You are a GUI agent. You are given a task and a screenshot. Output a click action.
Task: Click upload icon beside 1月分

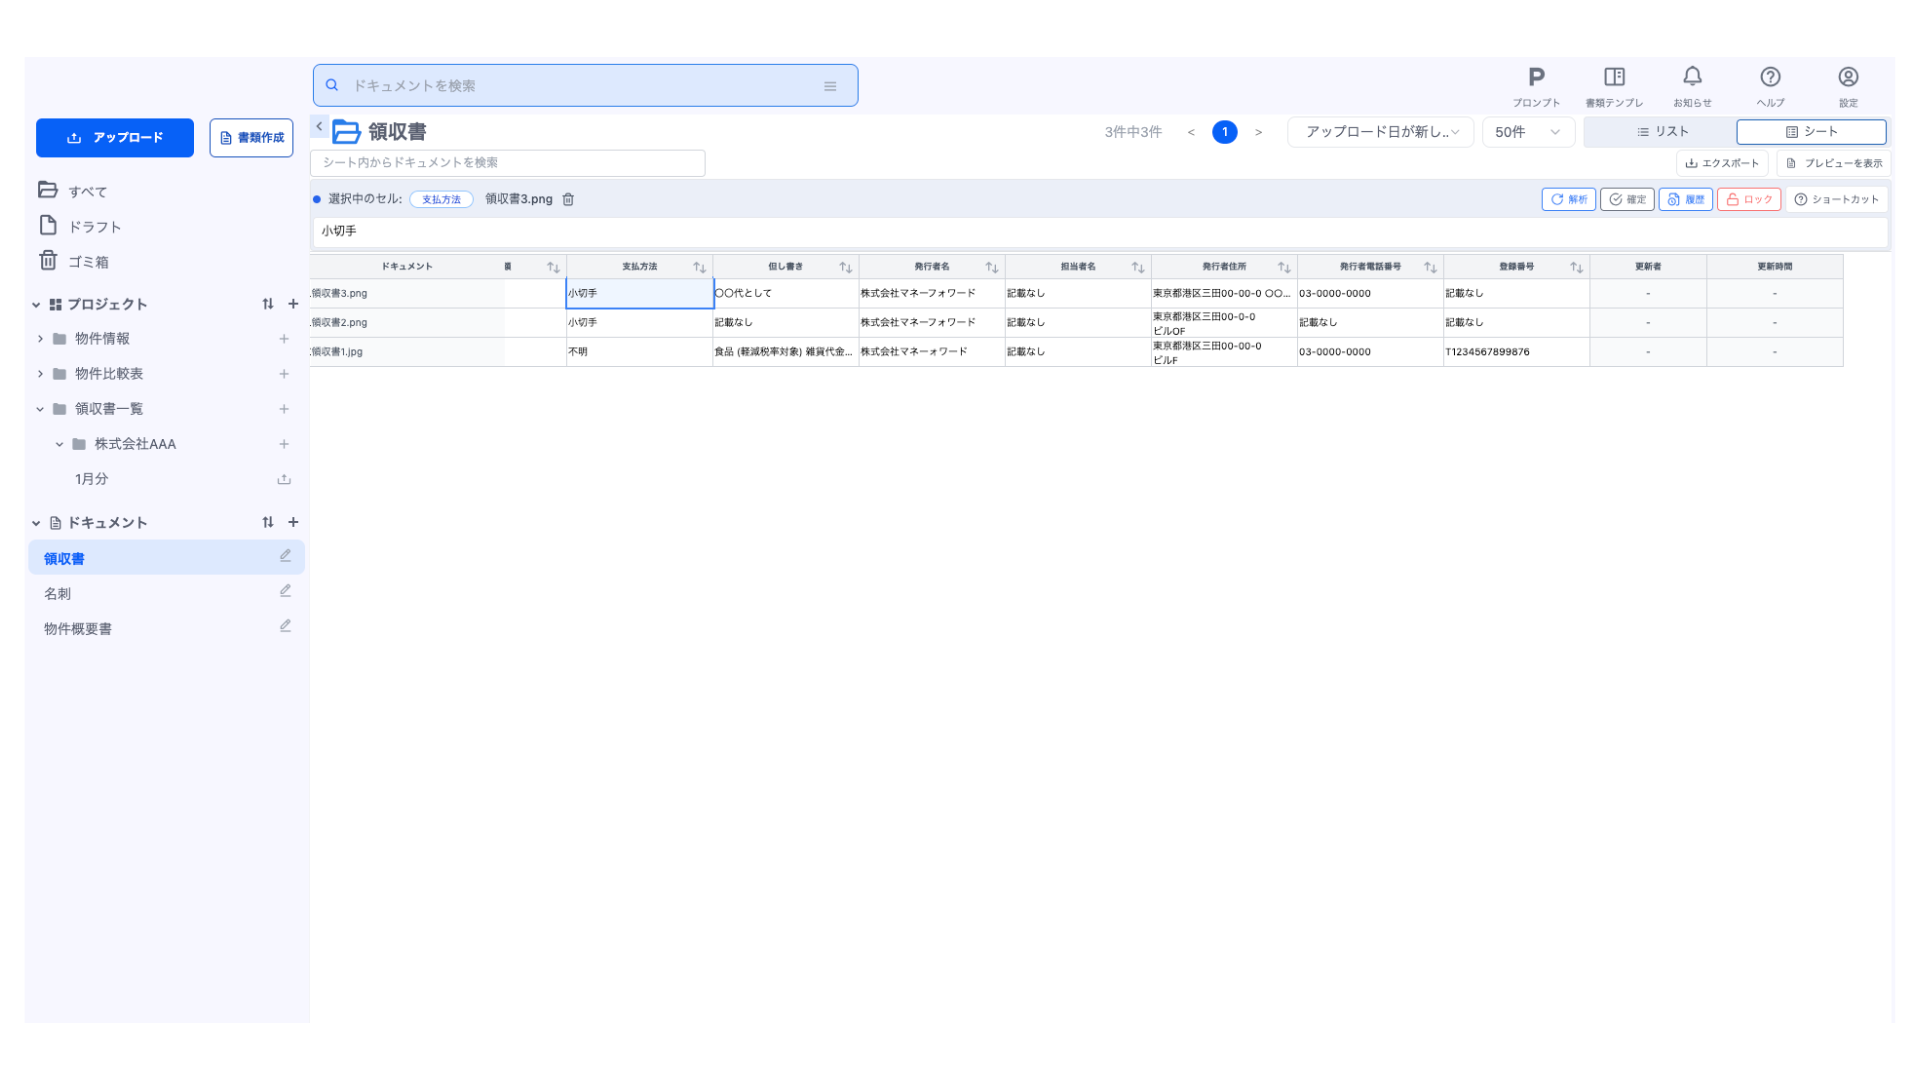pos(284,480)
